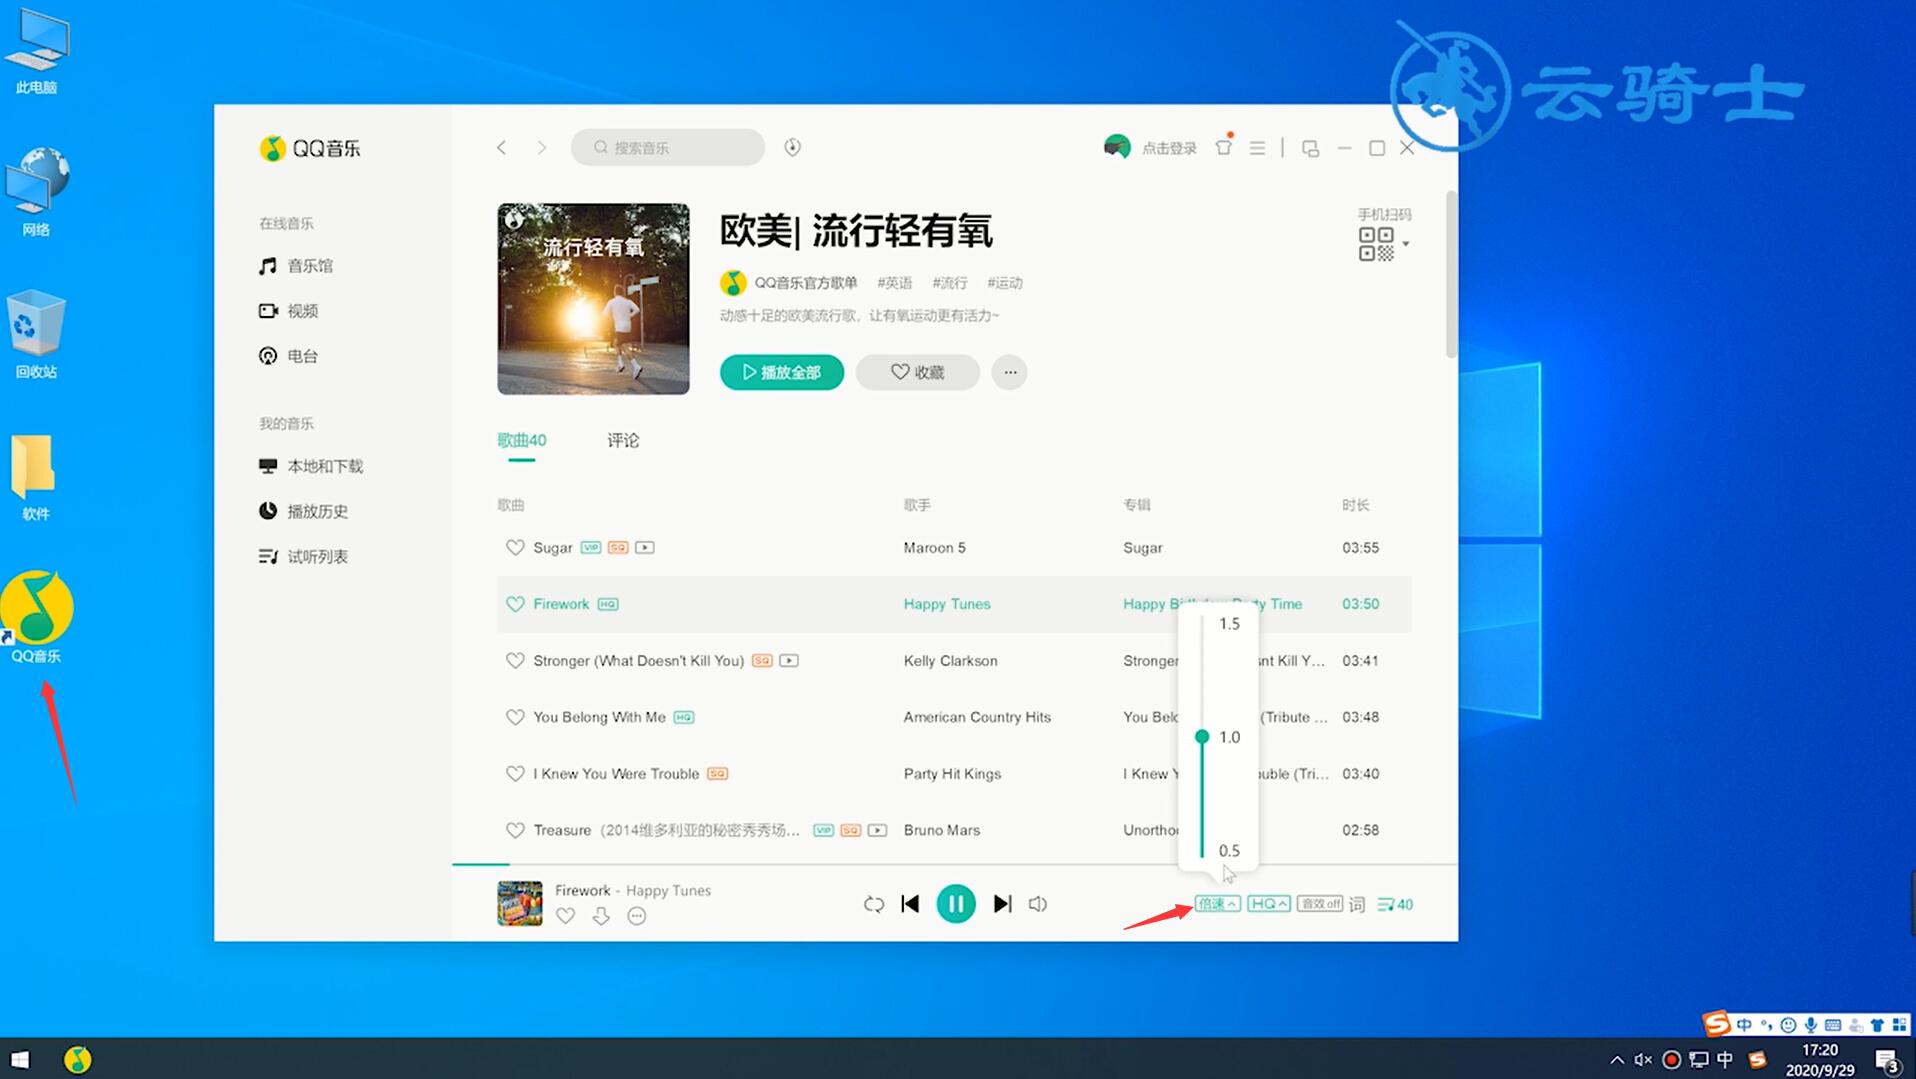1916x1079 pixels.
Task: Open the play queue with 40 songs
Action: pos(1395,904)
